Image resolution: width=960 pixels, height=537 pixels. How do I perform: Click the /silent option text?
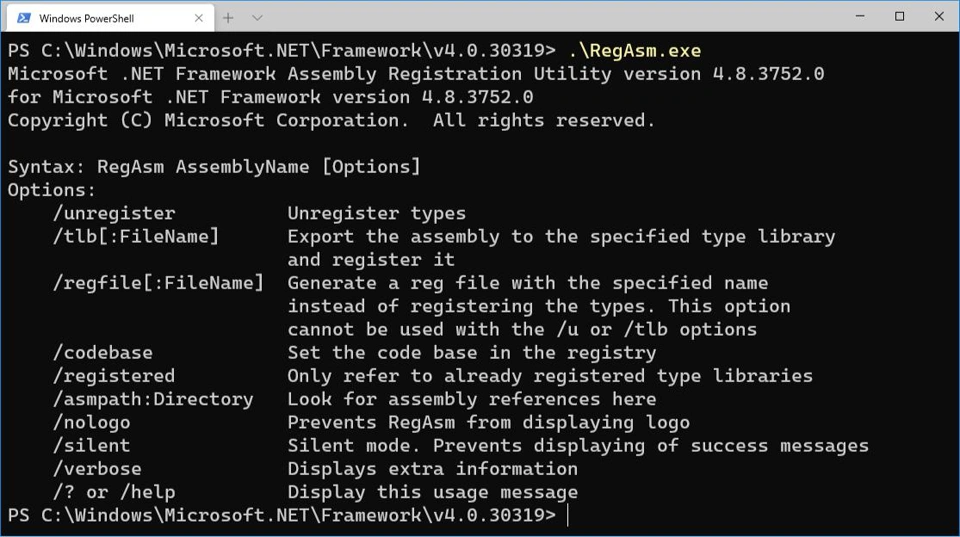pyautogui.click(x=91, y=445)
